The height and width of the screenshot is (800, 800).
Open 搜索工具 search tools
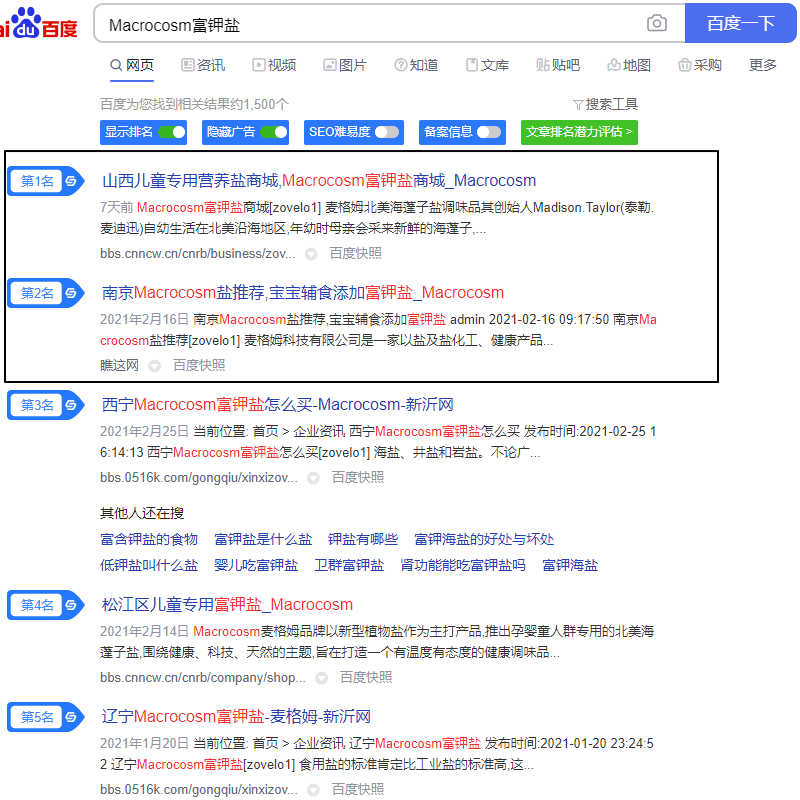point(605,105)
